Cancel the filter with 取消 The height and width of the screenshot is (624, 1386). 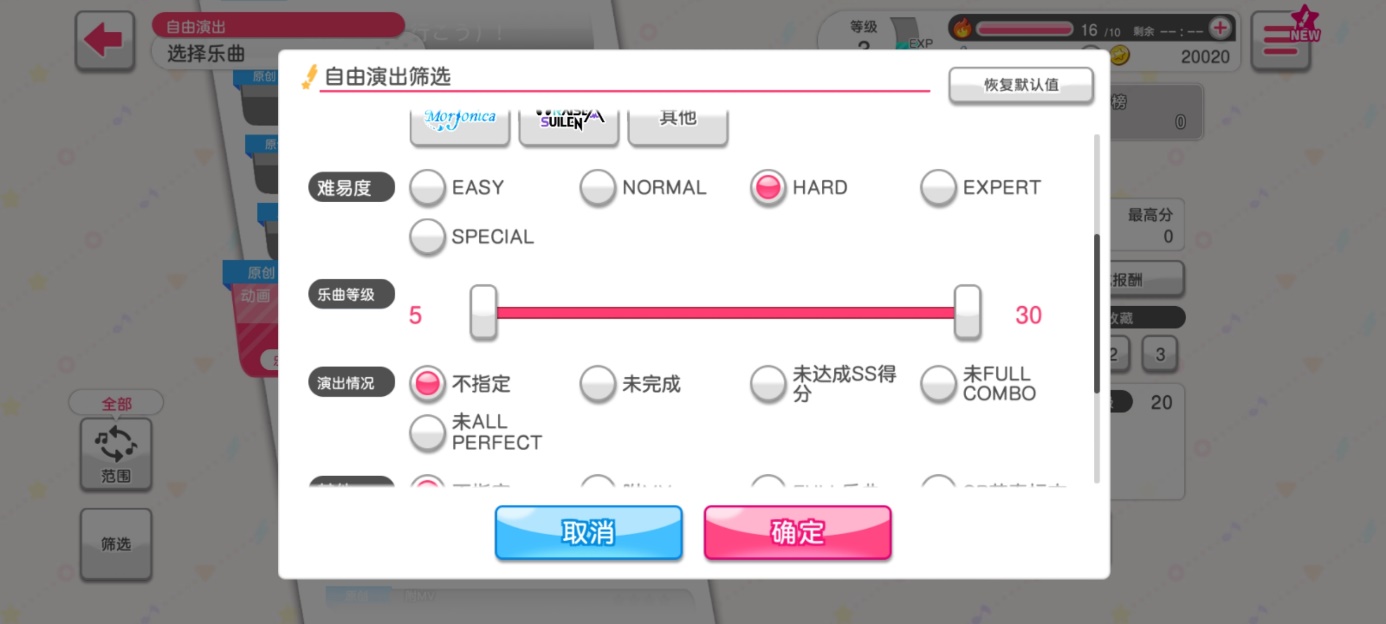click(x=588, y=532)
